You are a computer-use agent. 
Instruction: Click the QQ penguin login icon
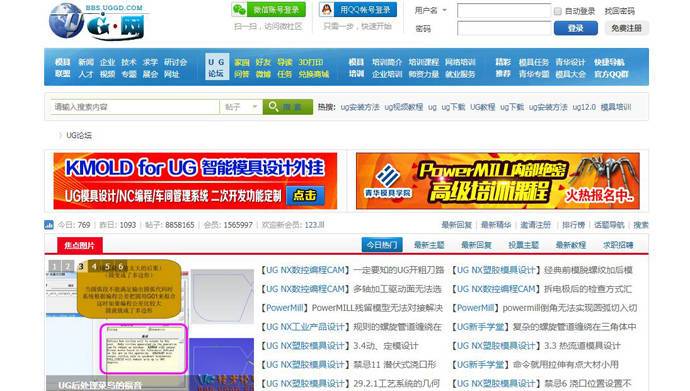click(327, 9)
